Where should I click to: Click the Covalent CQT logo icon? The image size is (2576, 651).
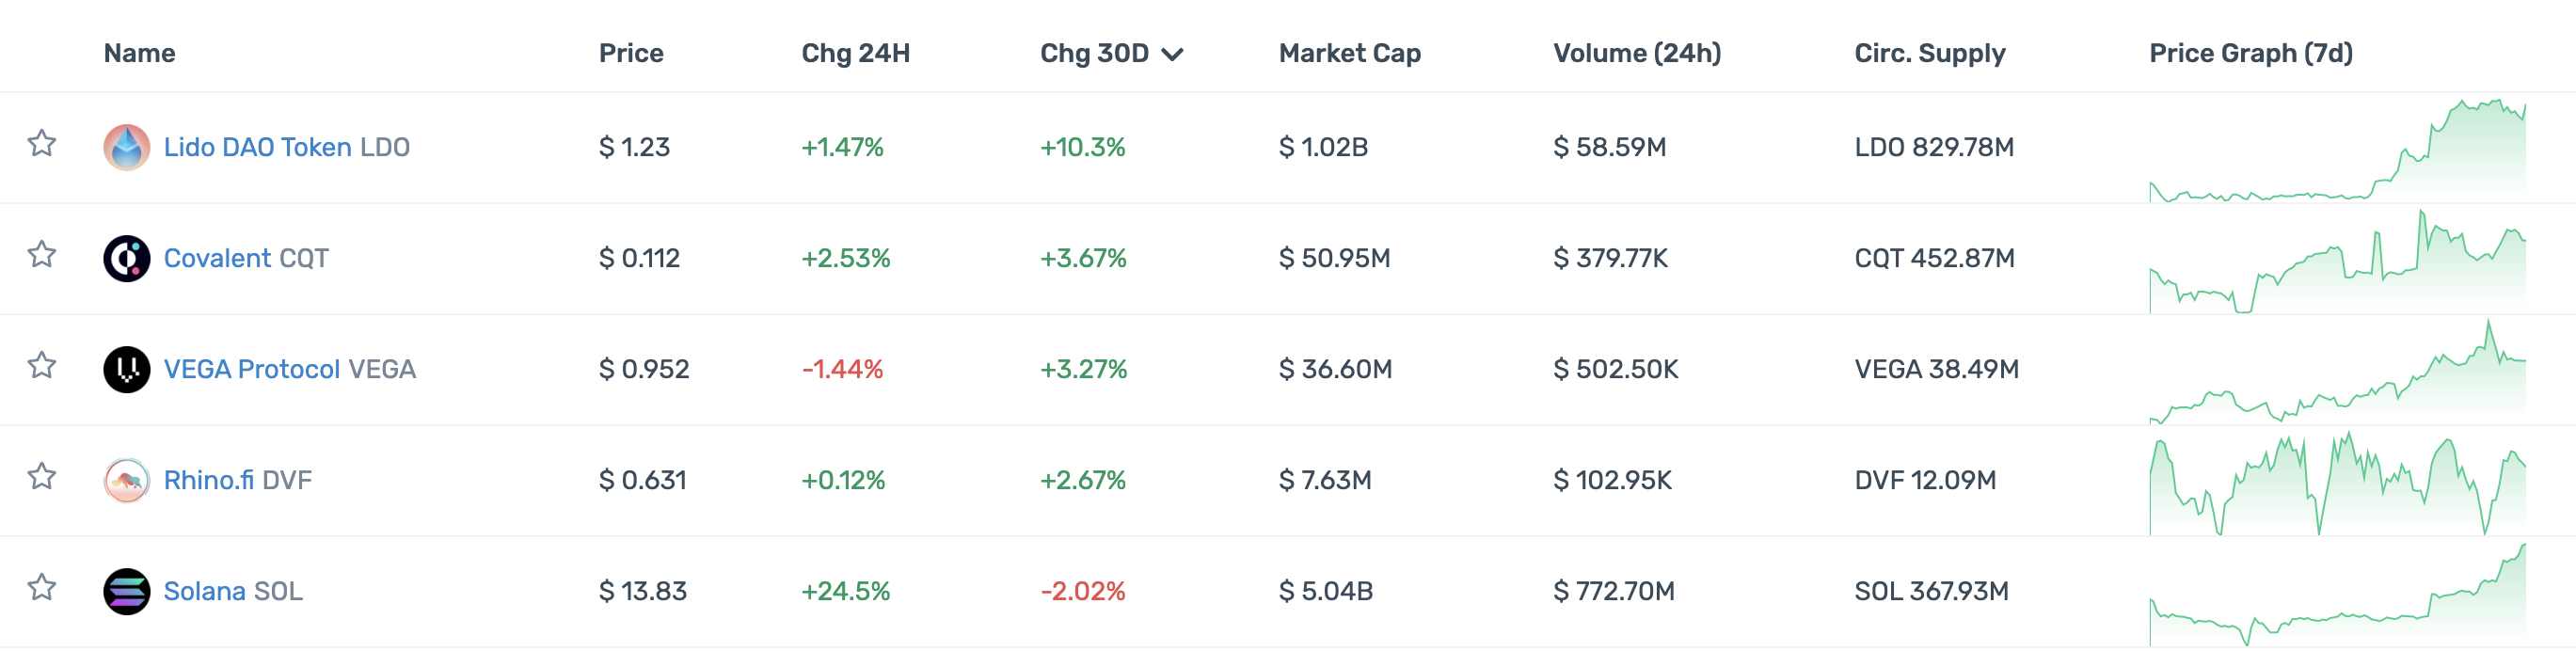(x=127, y=259)
